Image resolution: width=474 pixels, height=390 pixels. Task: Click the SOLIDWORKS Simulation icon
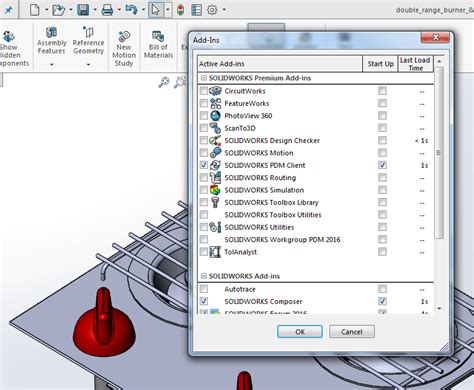[215, 190]
